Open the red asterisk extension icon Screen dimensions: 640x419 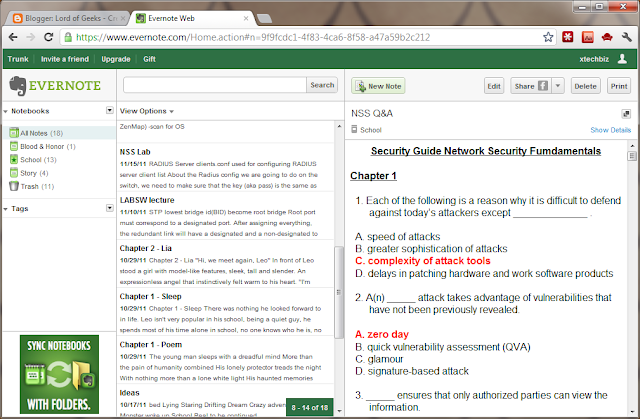567,37
